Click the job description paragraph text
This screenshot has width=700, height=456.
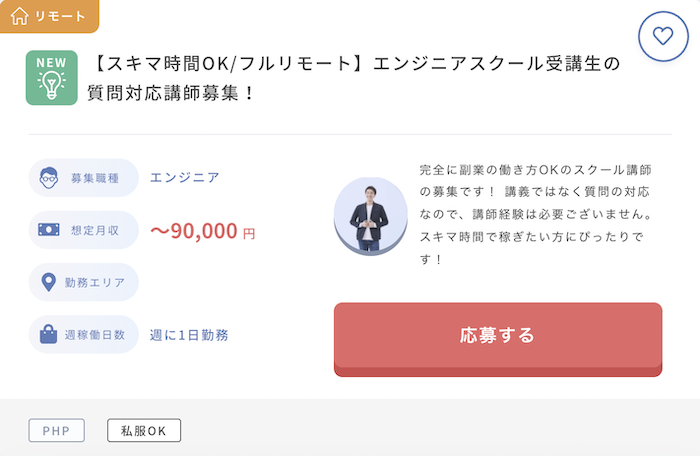click(x=536, y=214)
